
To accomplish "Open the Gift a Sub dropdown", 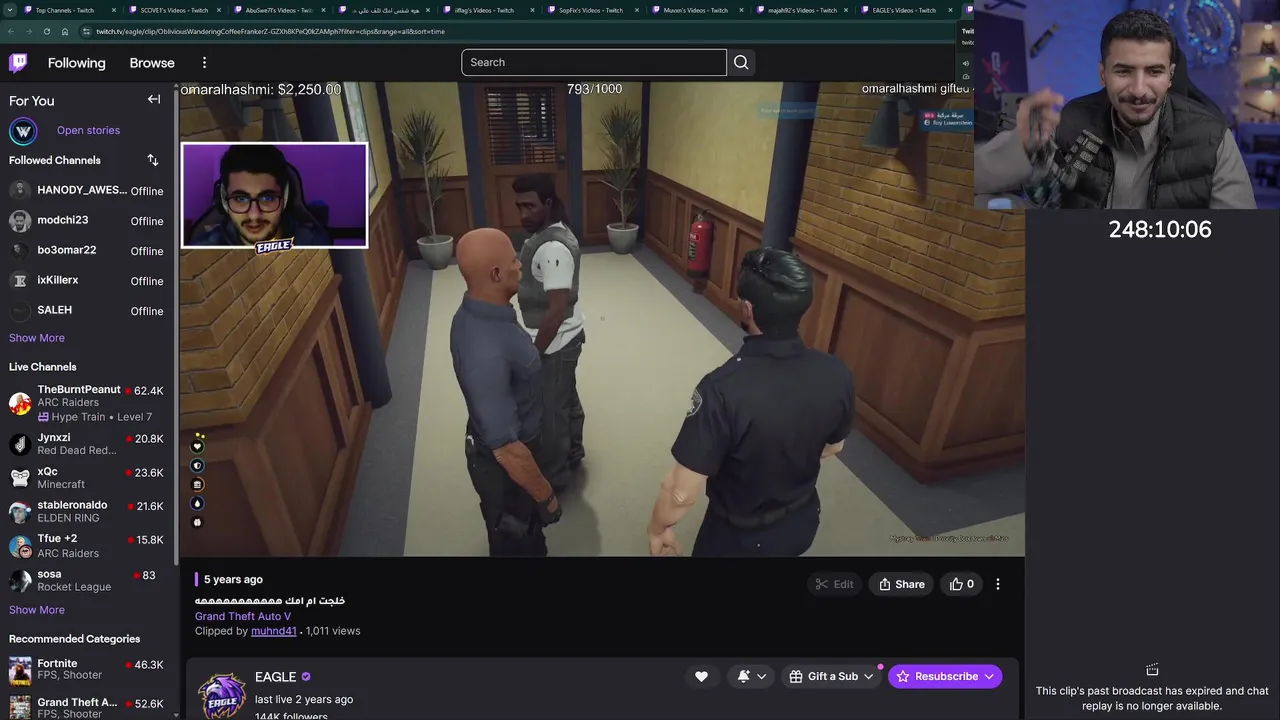I will point(831,677).
